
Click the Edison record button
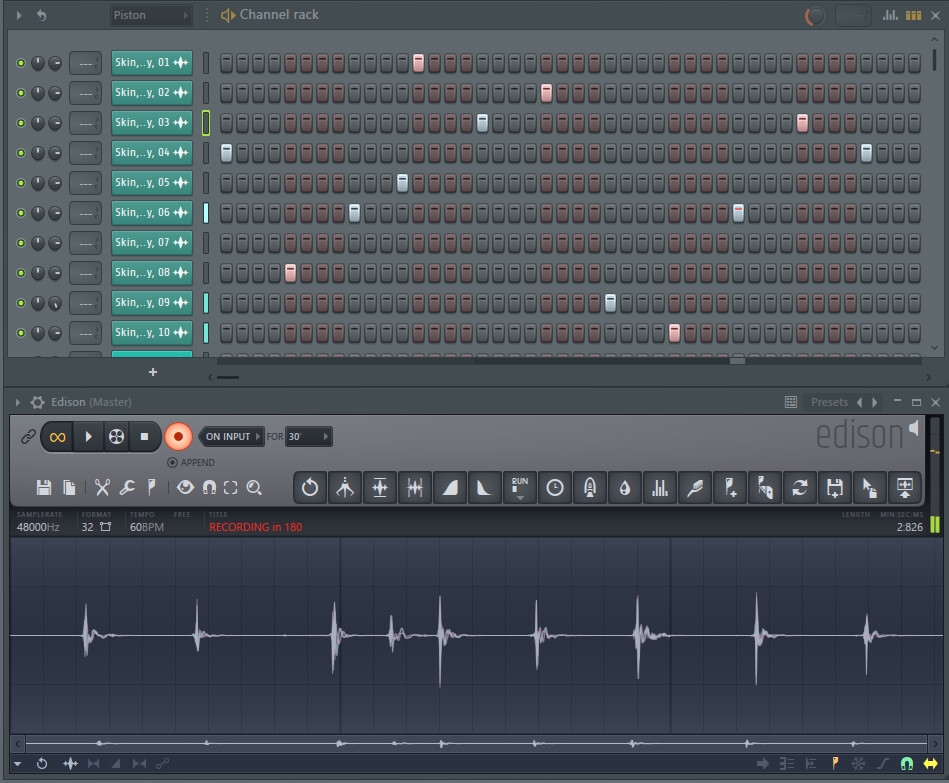178,437
